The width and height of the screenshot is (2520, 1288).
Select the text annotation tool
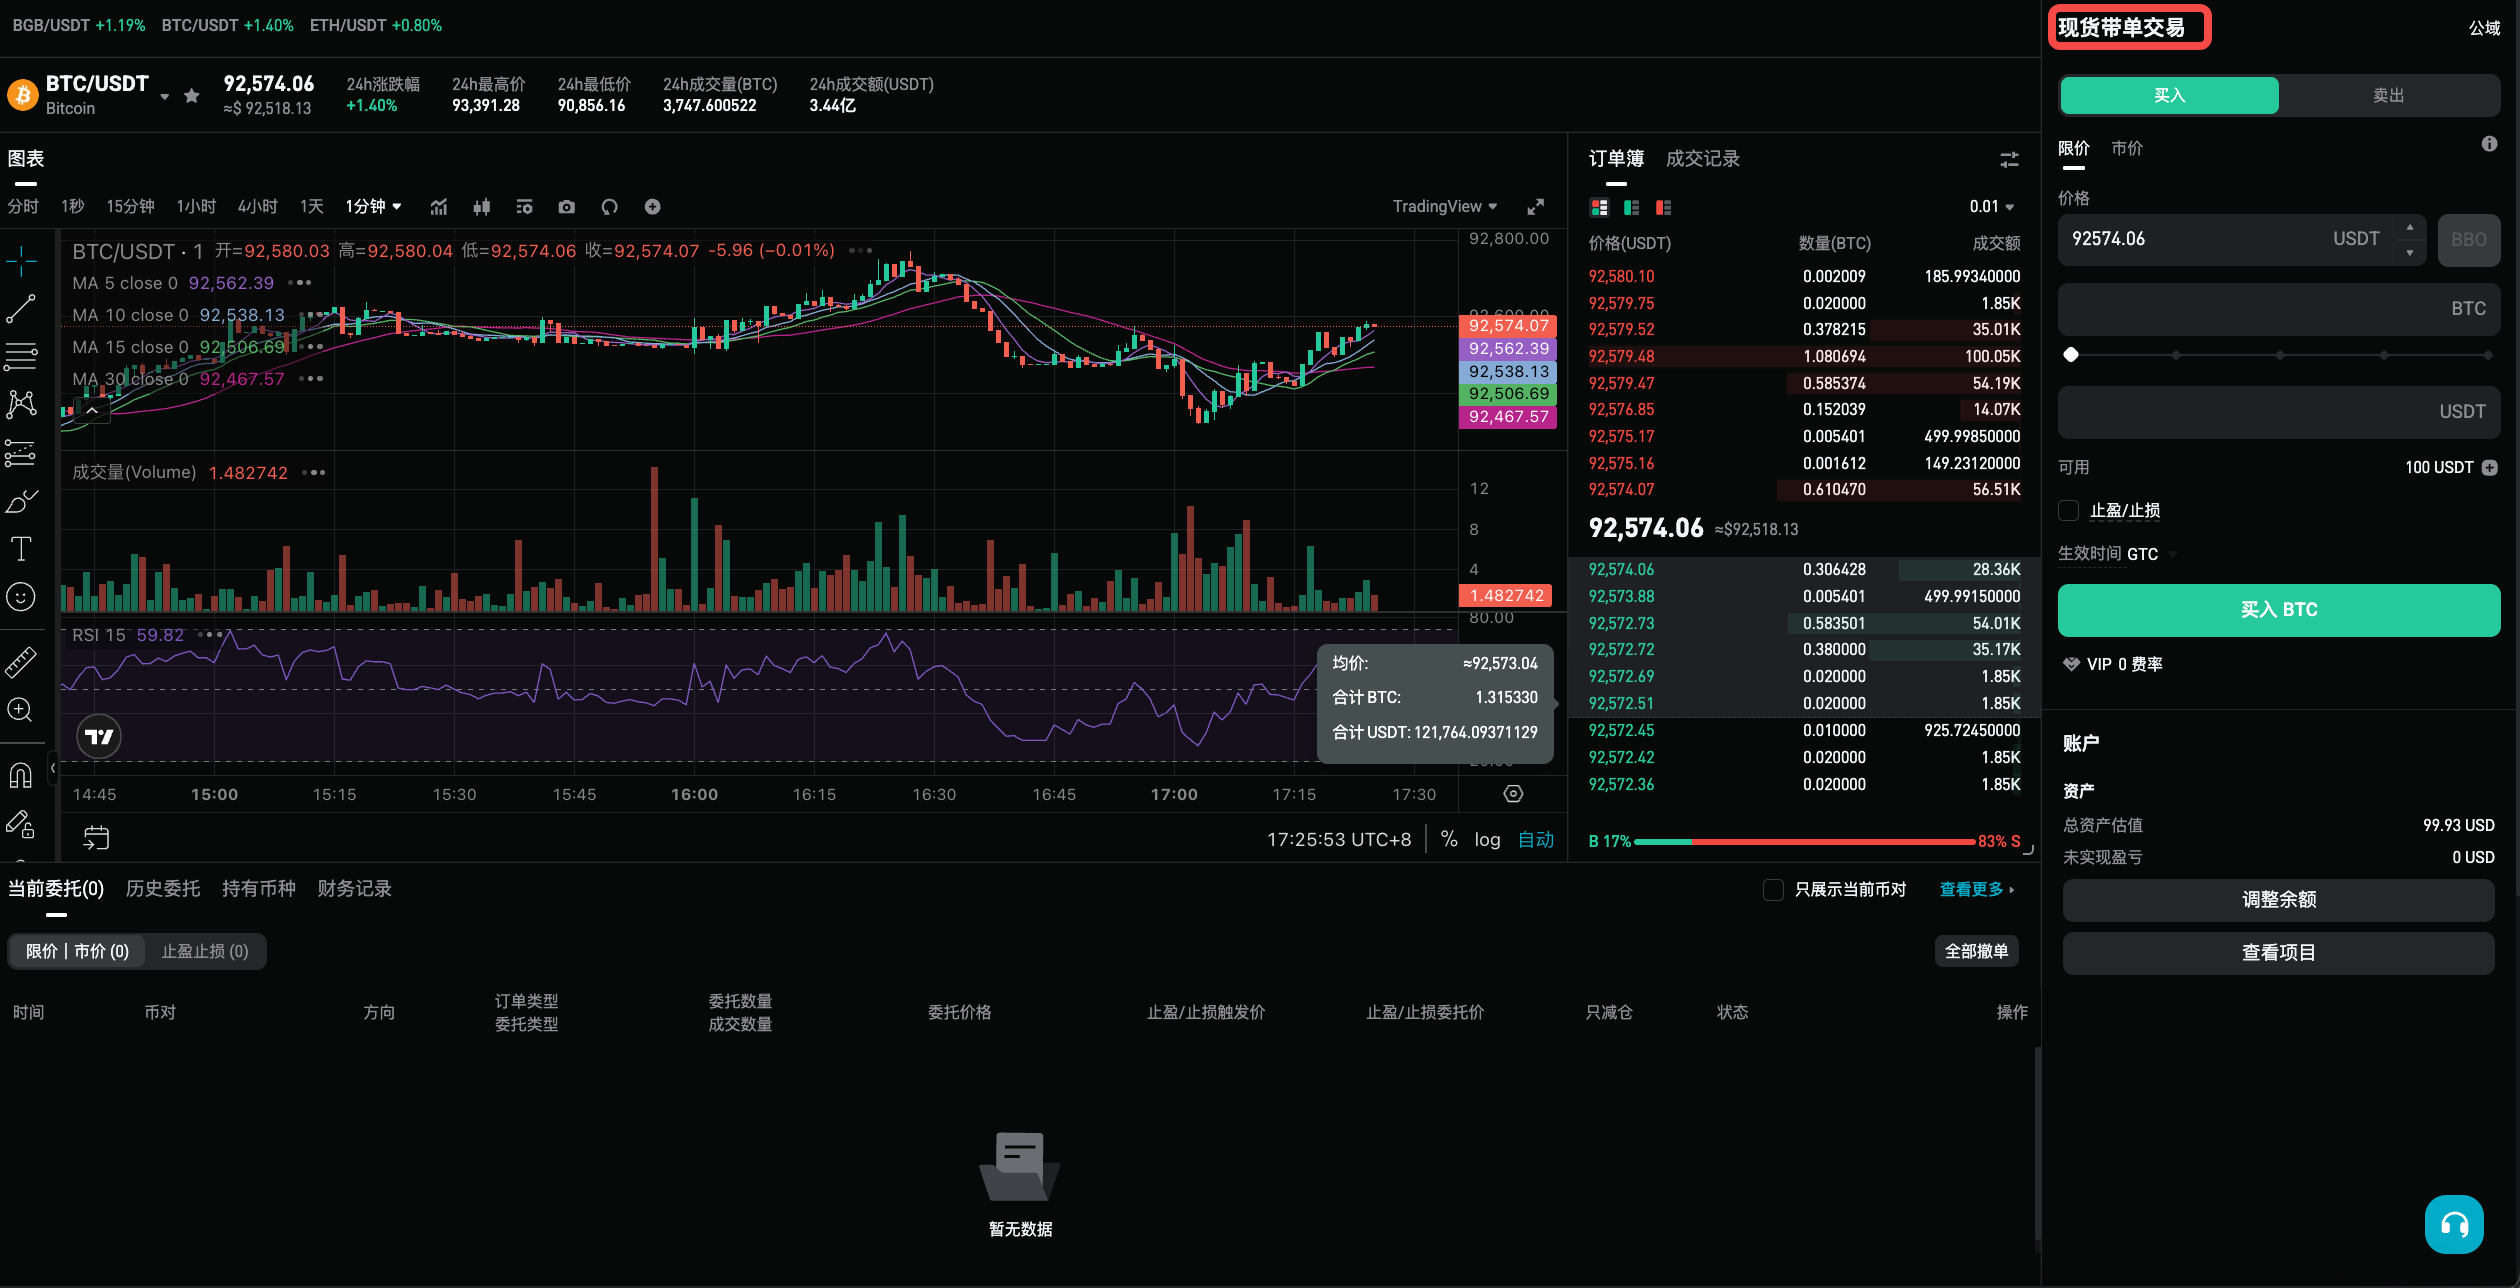[21, 548]
